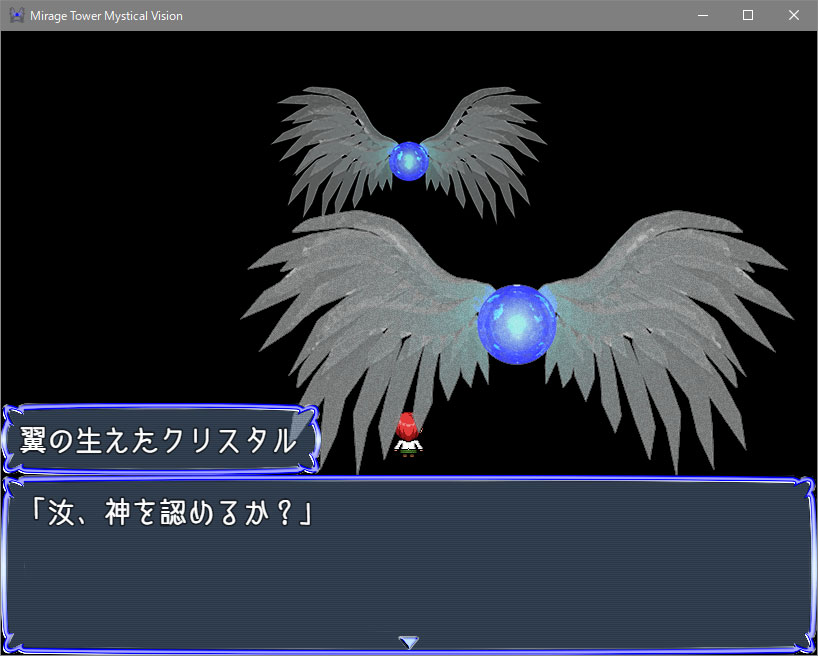Viewport: 818px width, 656px height.
Task: Maximize the game window
Action: click(x=748, y=16)
